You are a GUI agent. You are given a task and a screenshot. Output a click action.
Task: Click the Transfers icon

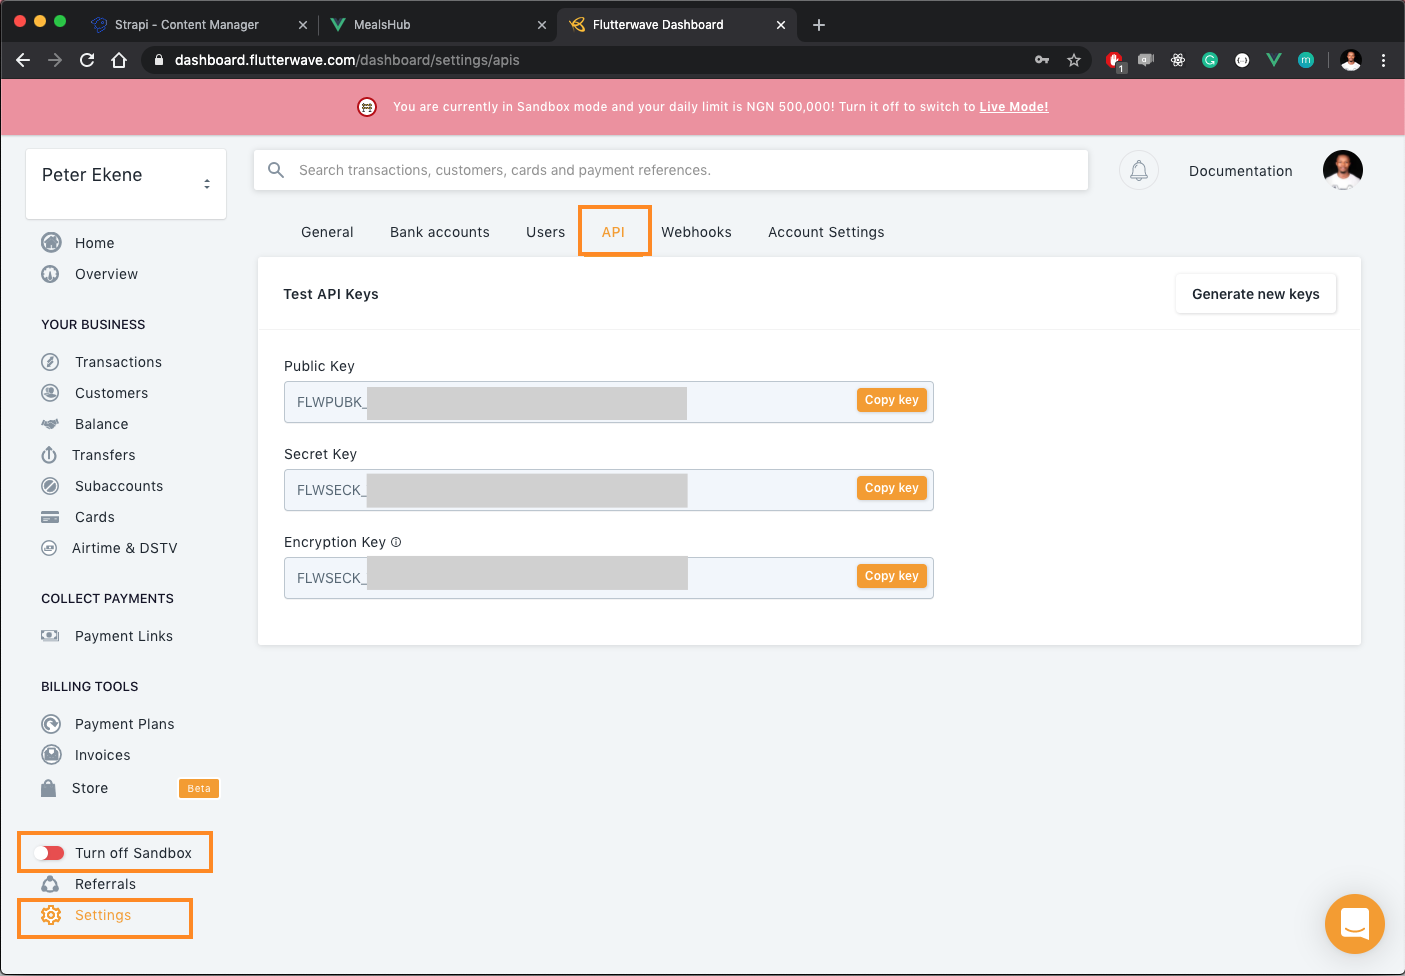pos(51,455)
